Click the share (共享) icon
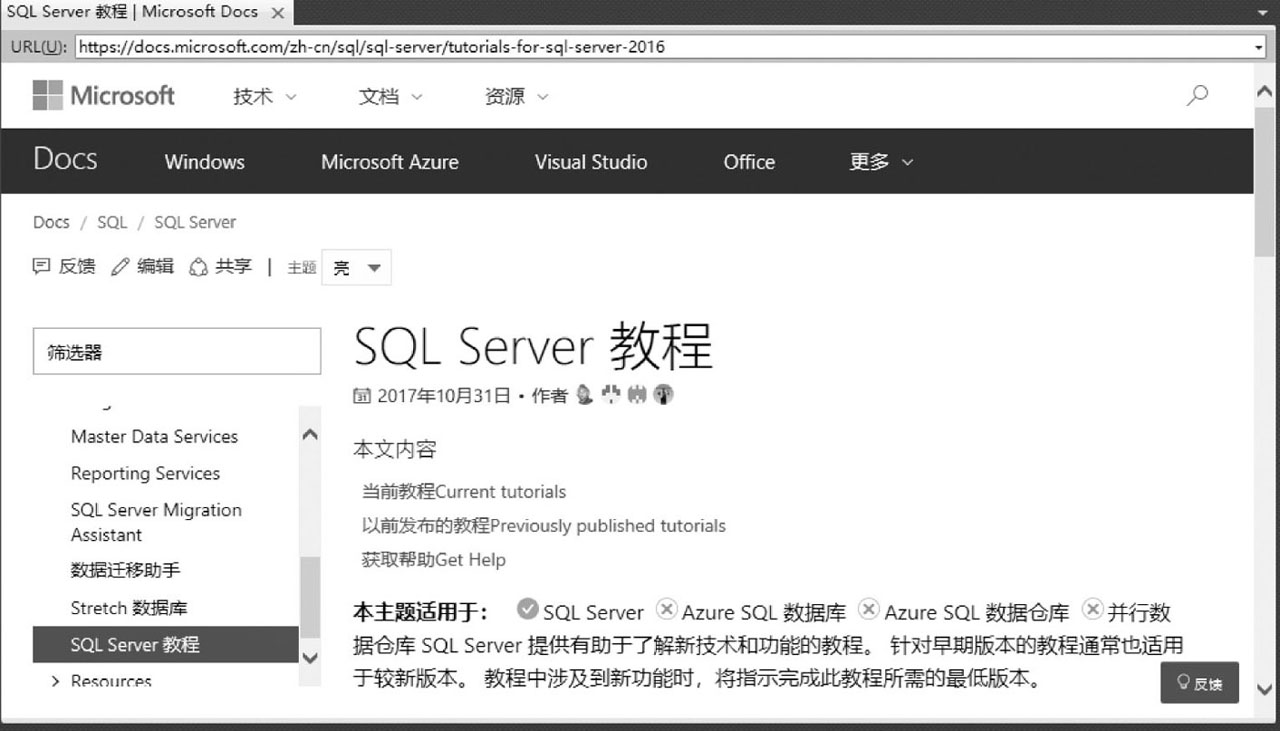The height and width of the screenshot is (731, 1280). (x=199, y=266)
